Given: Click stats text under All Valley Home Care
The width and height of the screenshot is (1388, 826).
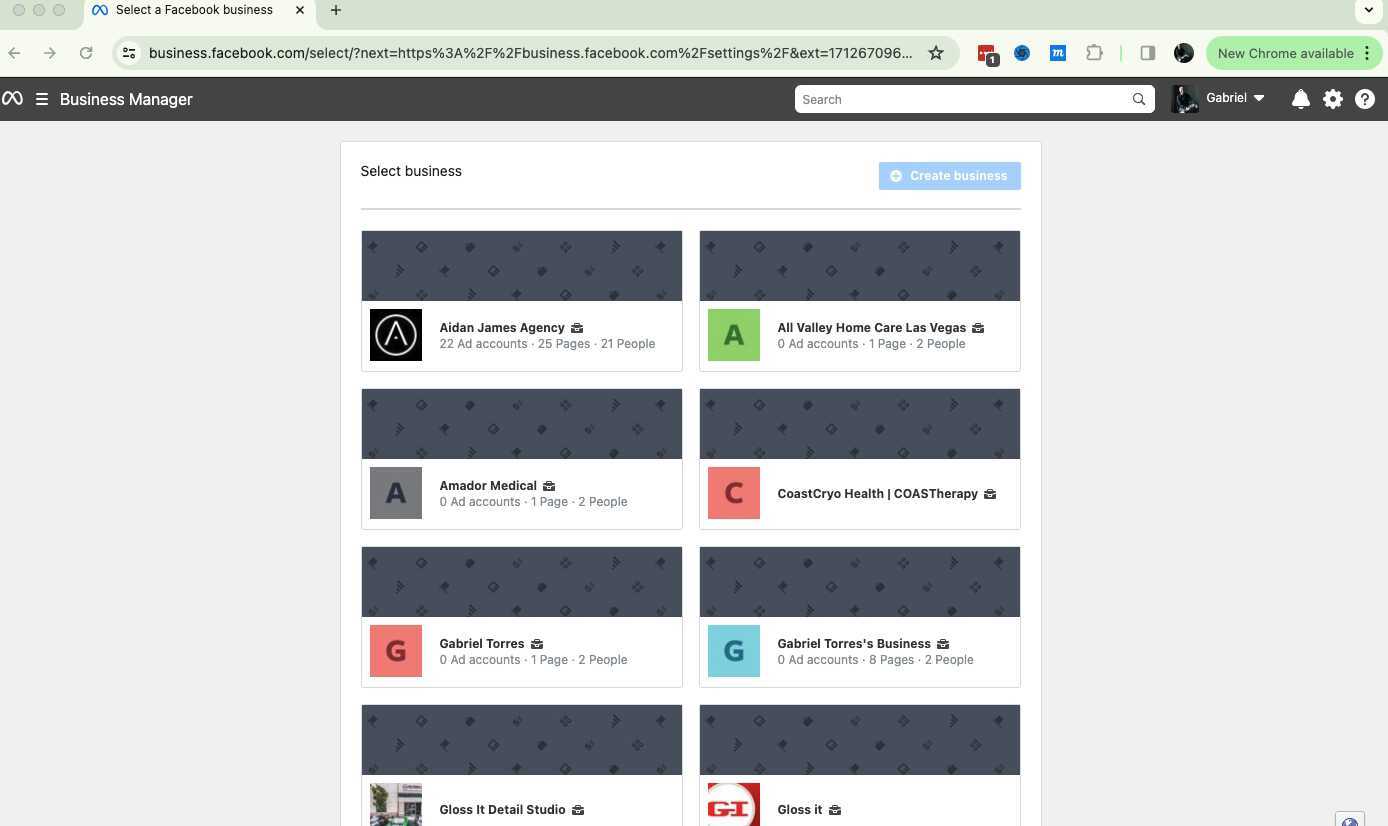Looking at the screenshot, I should point(871,344).
